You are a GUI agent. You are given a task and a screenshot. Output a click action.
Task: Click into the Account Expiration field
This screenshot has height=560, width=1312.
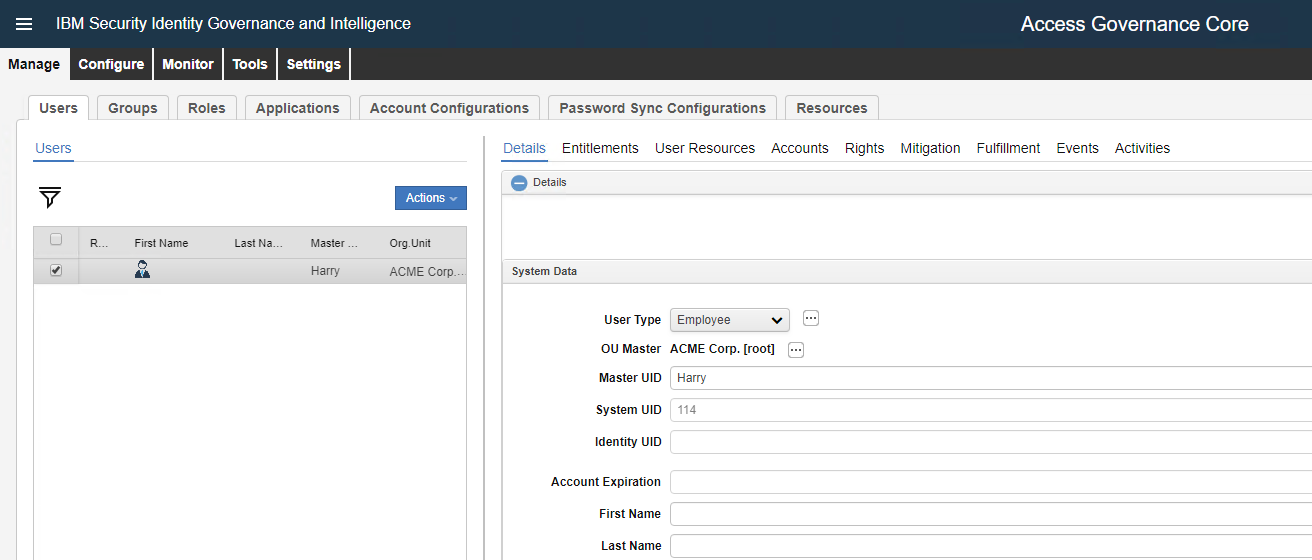[x=991, y=482]
